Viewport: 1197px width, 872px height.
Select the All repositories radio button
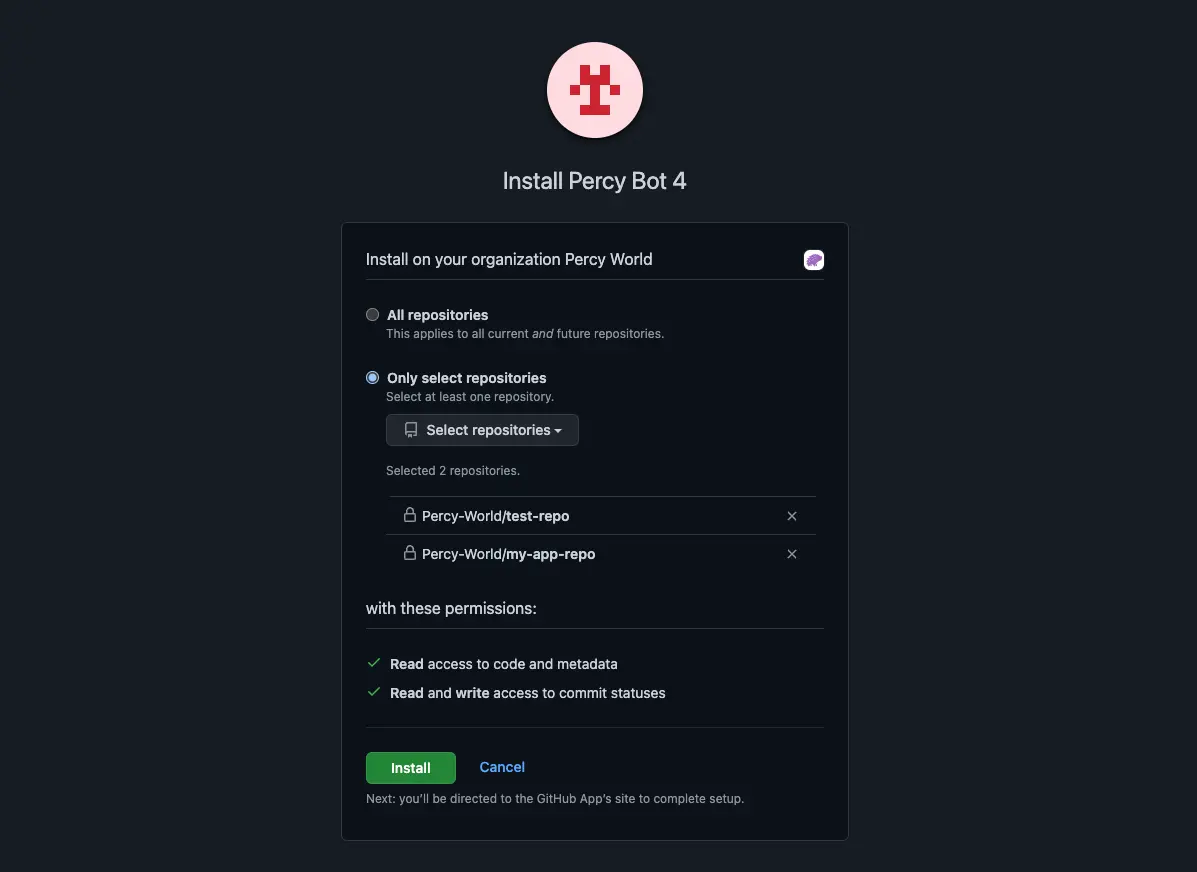373,314
